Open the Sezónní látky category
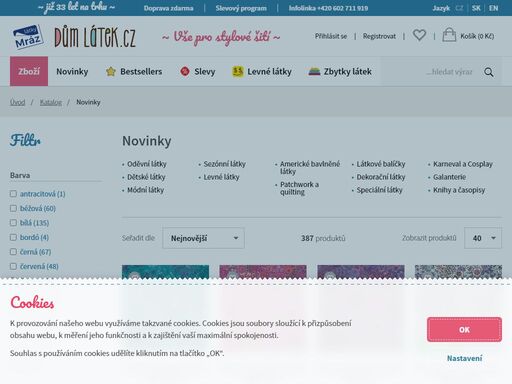 224,164
